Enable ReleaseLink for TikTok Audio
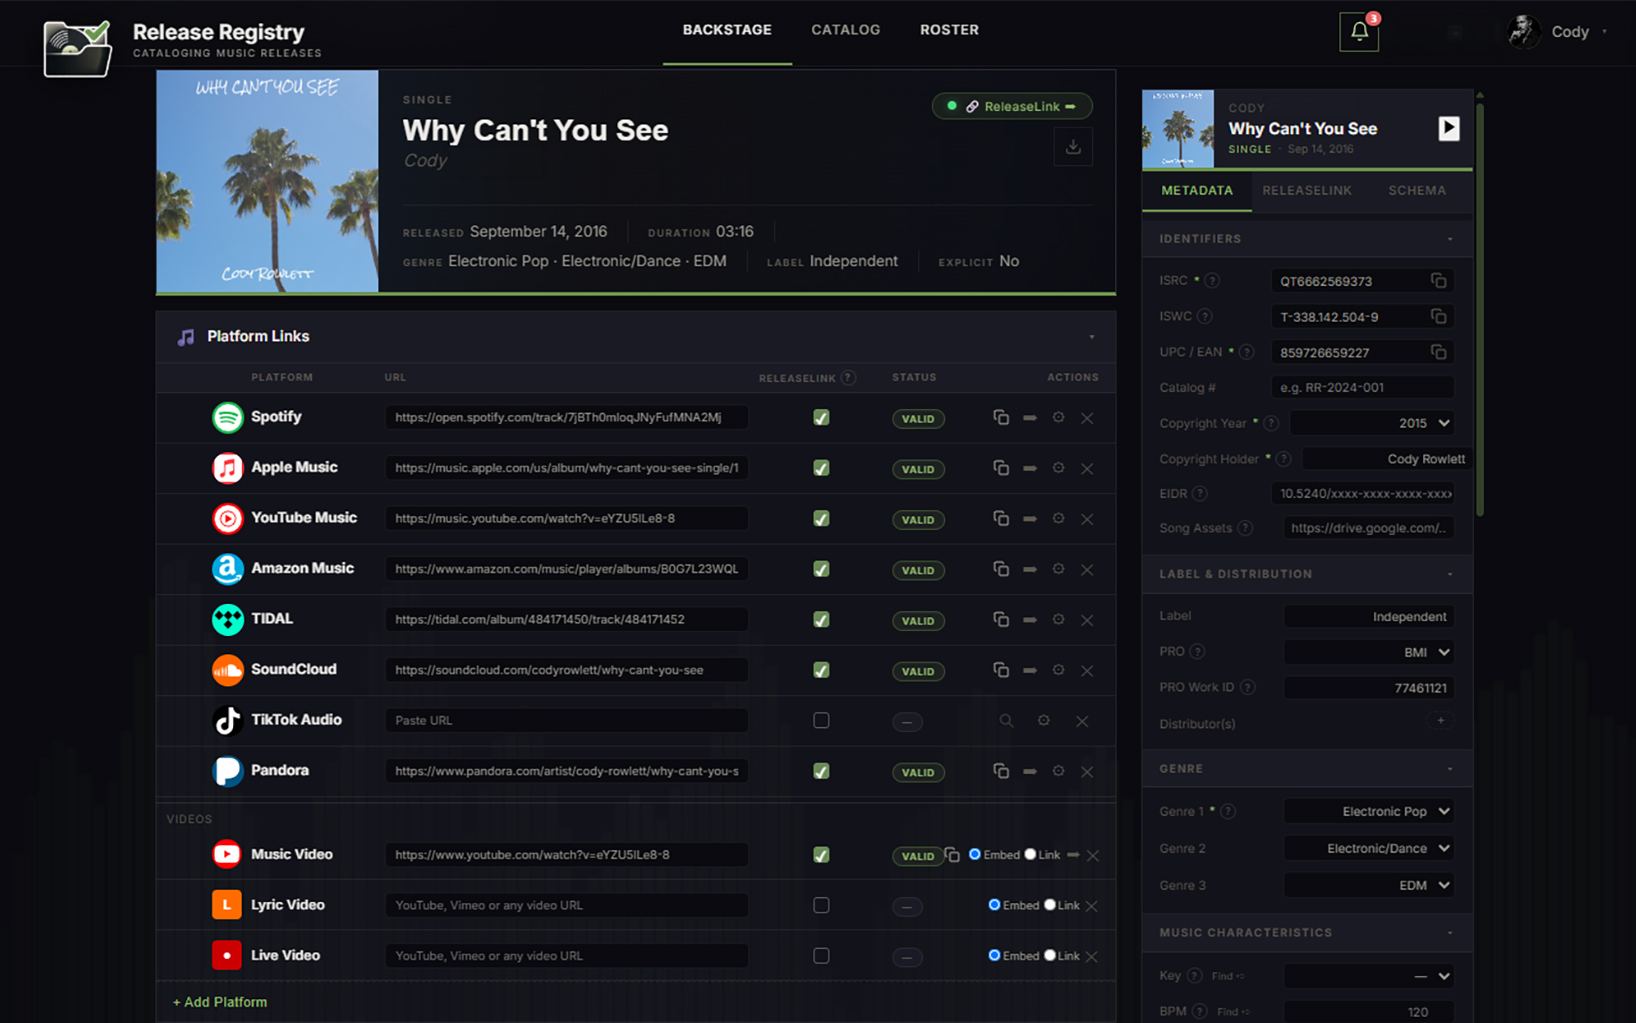The image size is (1636, 1023). tap(821, 720)
